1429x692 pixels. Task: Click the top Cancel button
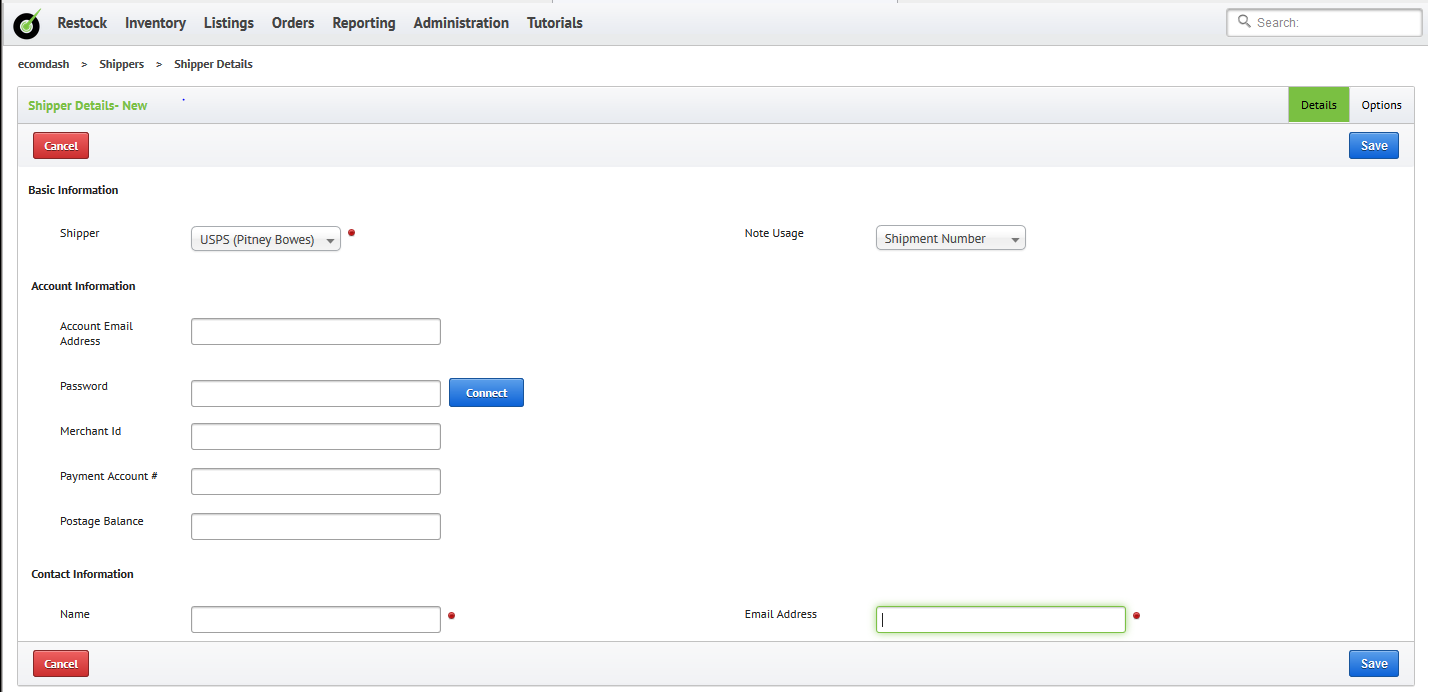[61, 146]
